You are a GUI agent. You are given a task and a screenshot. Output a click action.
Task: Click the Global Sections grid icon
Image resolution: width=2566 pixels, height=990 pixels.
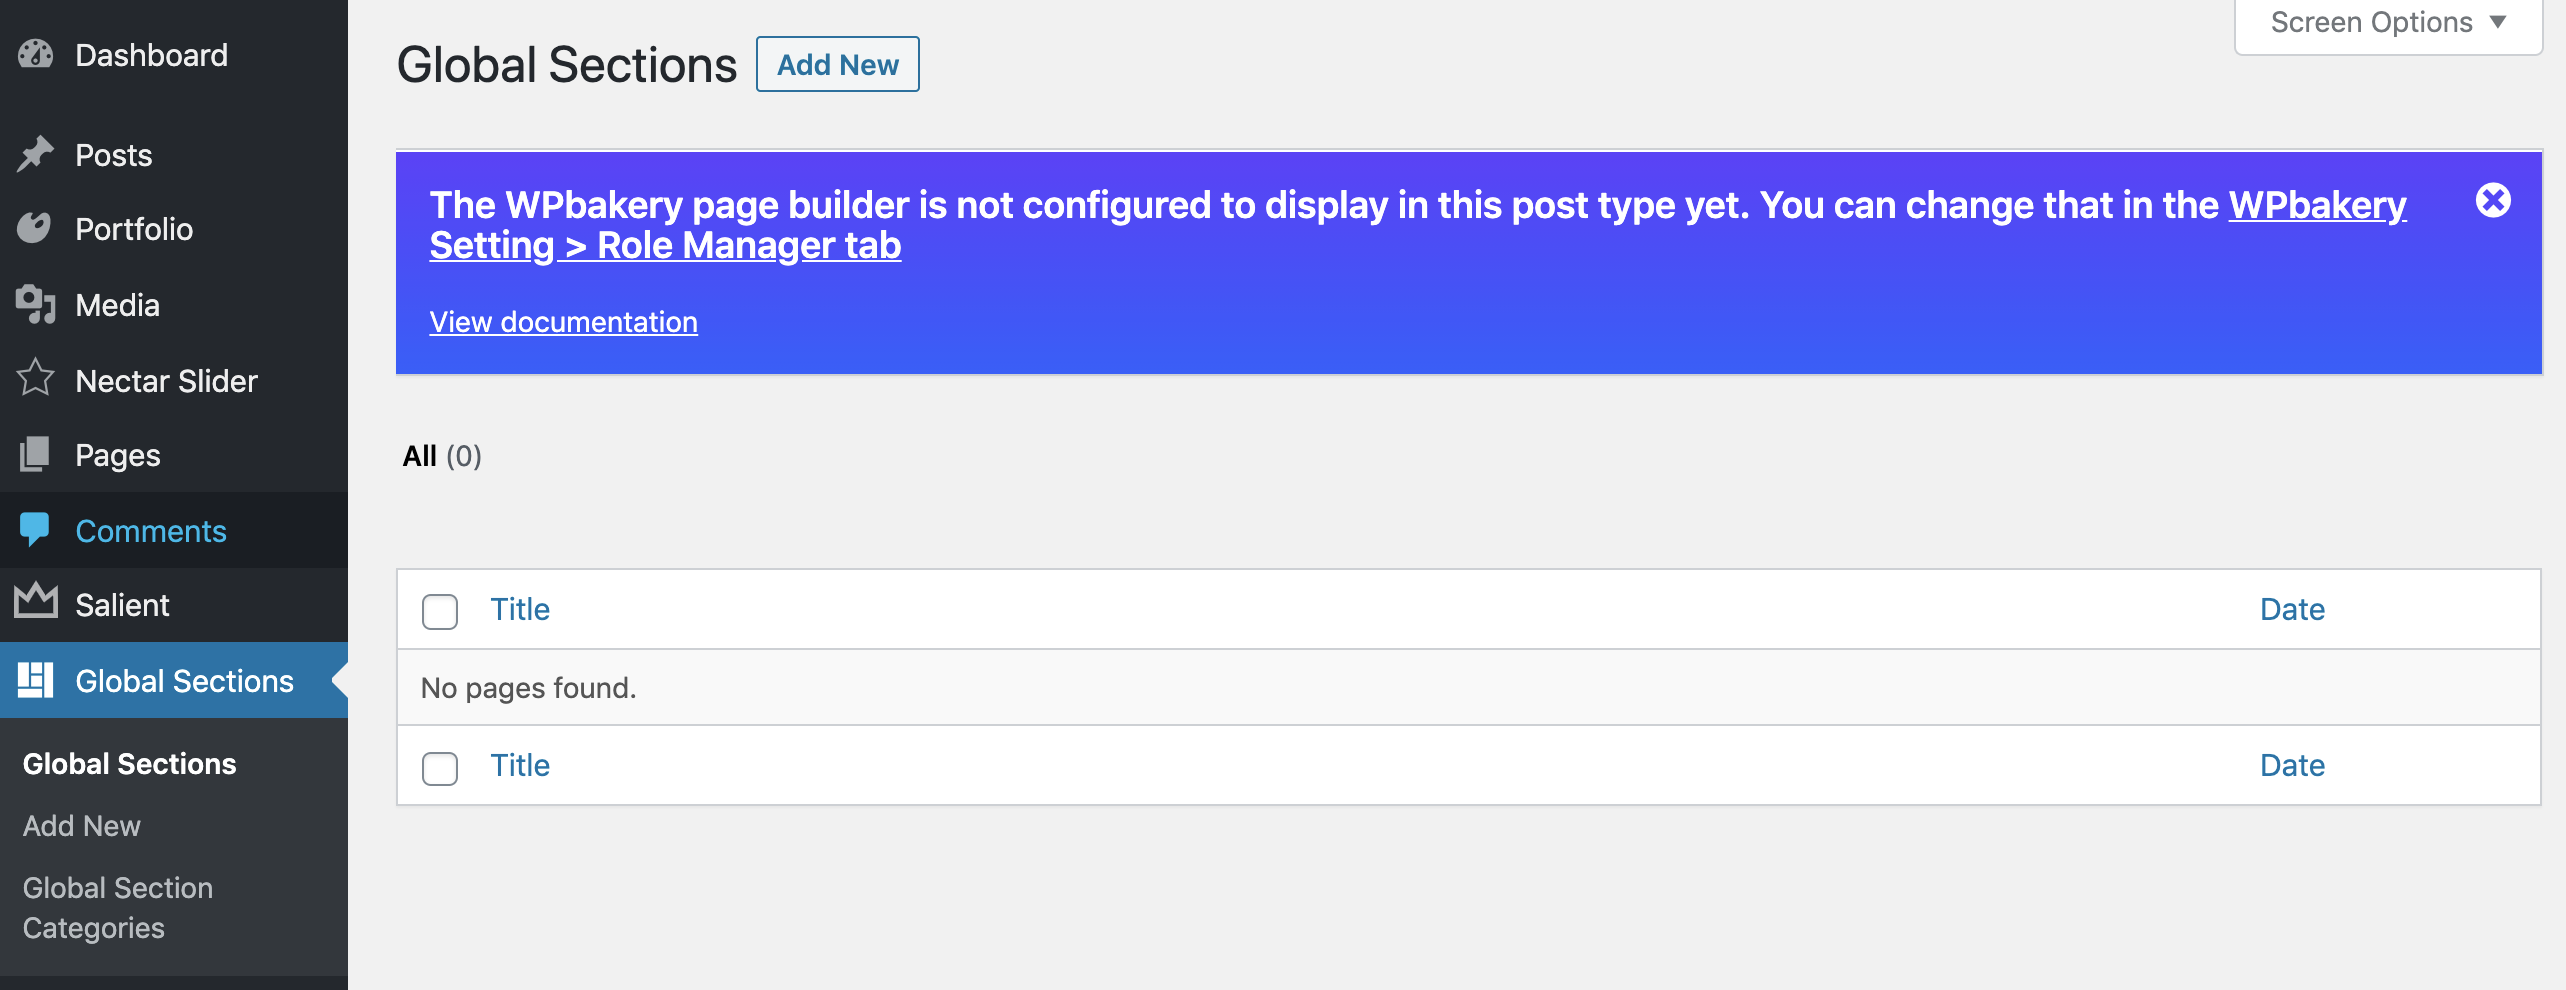[x=36, y=680]
